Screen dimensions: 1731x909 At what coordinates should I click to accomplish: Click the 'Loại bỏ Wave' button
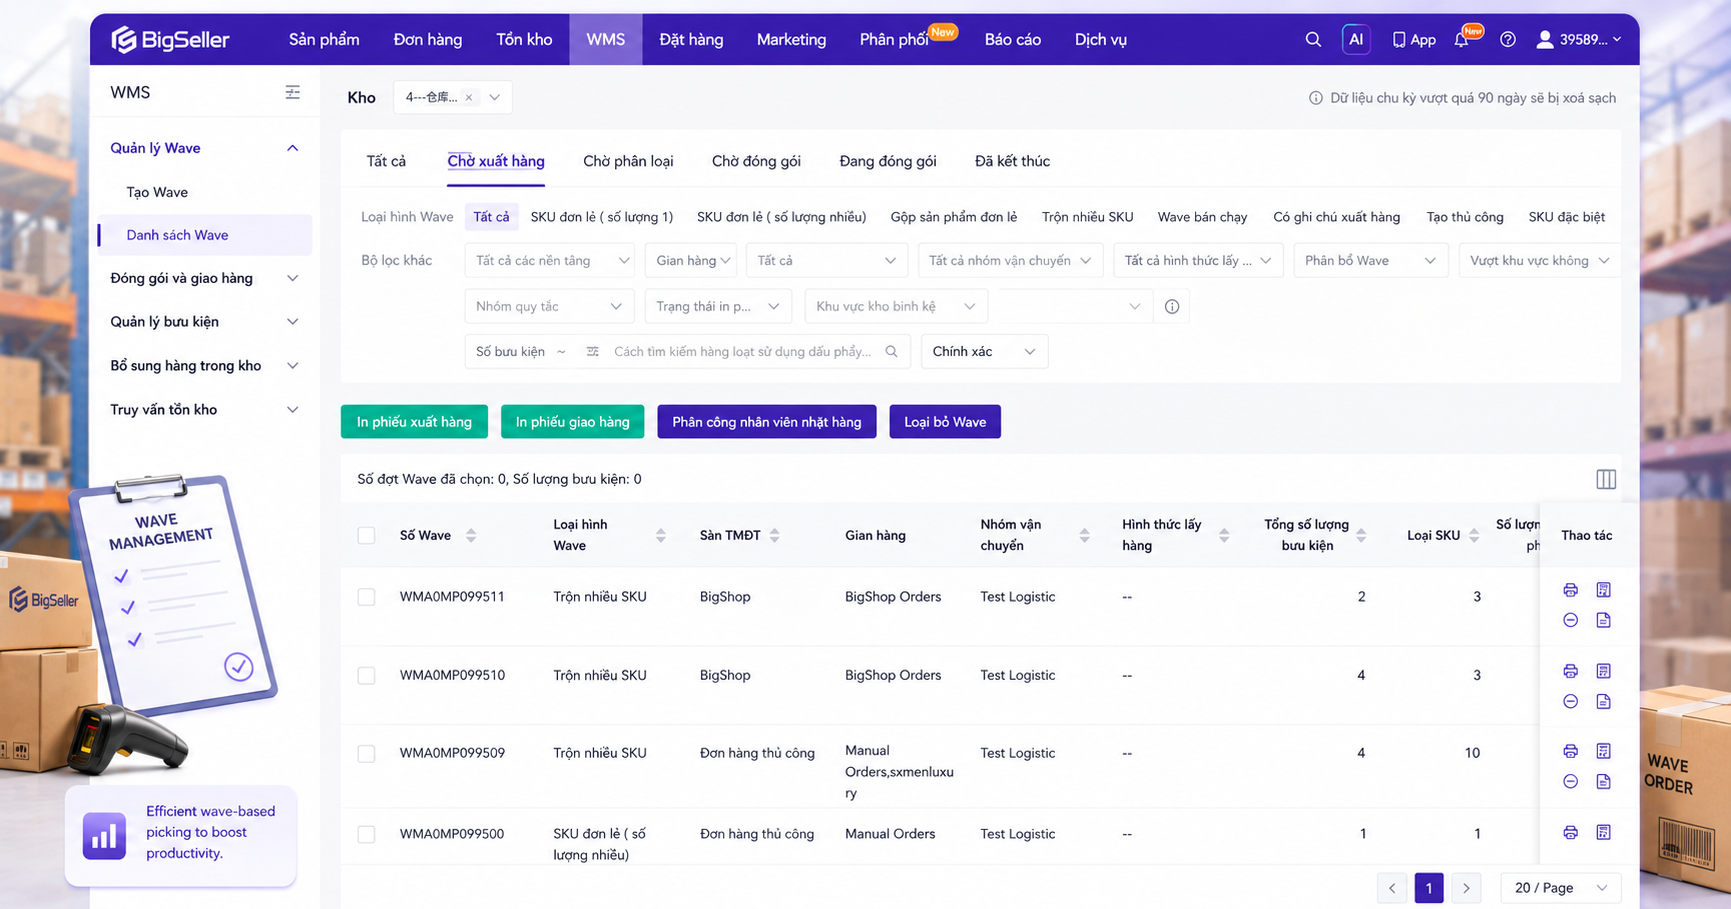tap(945, 422)
